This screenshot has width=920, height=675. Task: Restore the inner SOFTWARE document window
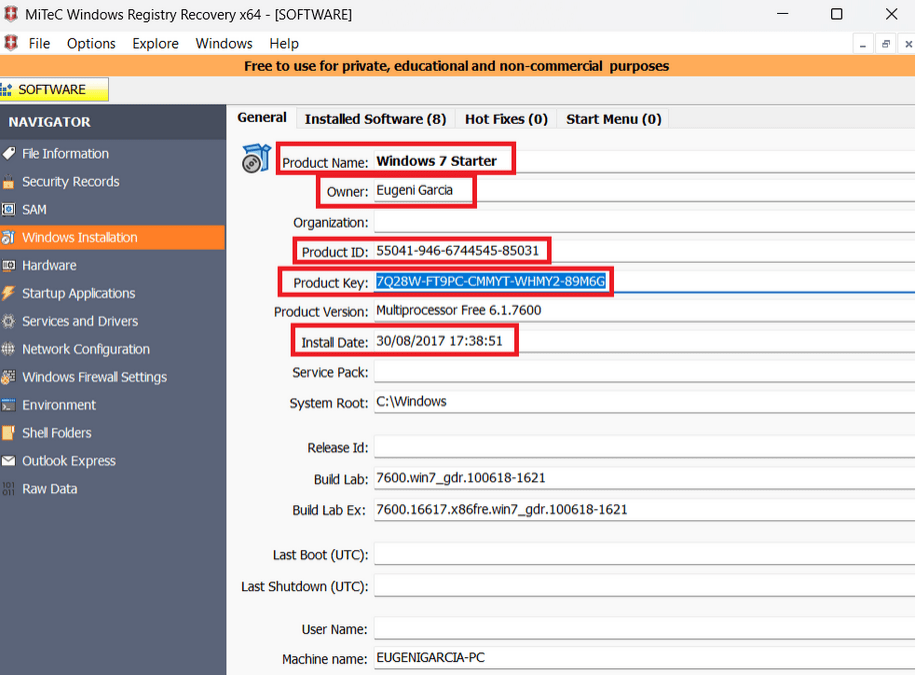pos(885,44)
